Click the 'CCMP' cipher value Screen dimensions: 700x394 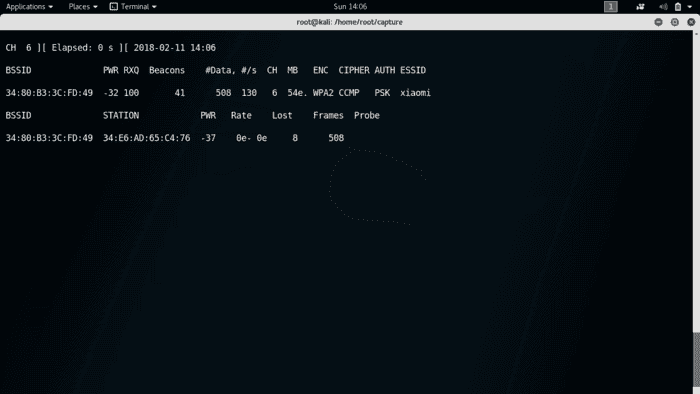pos(349,93)
